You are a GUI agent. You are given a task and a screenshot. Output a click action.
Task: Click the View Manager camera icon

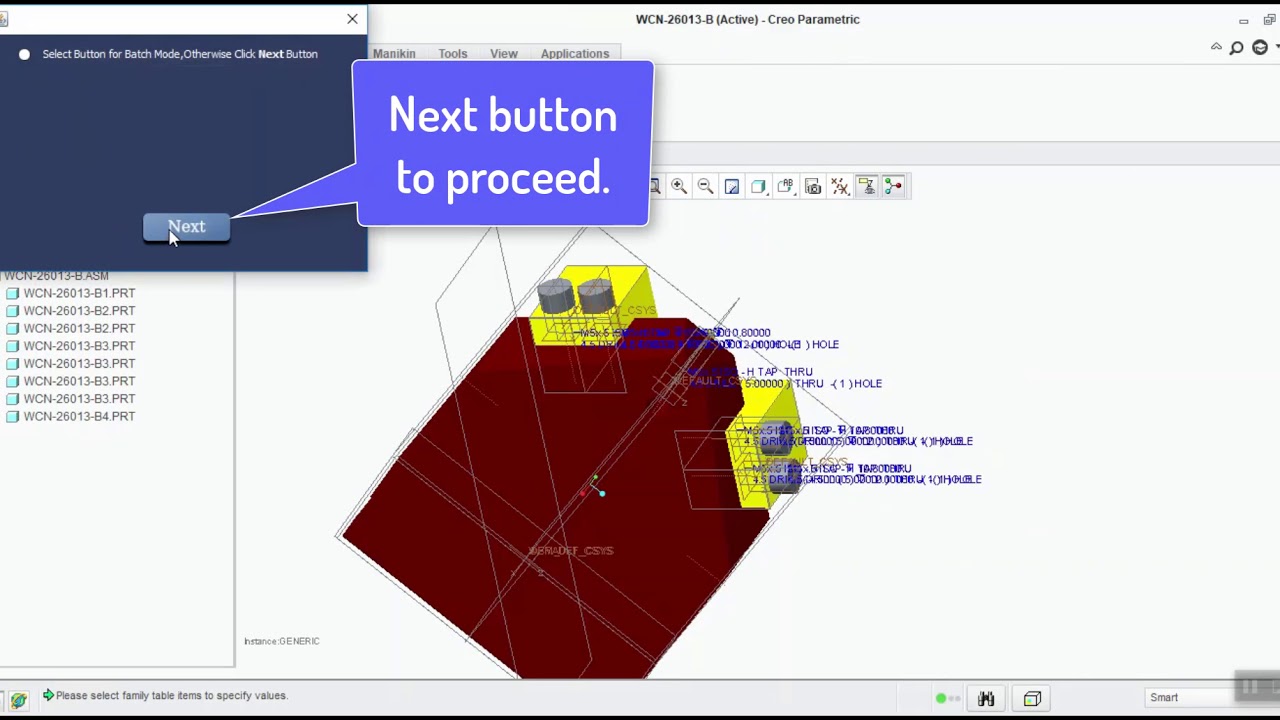point(813,186)
